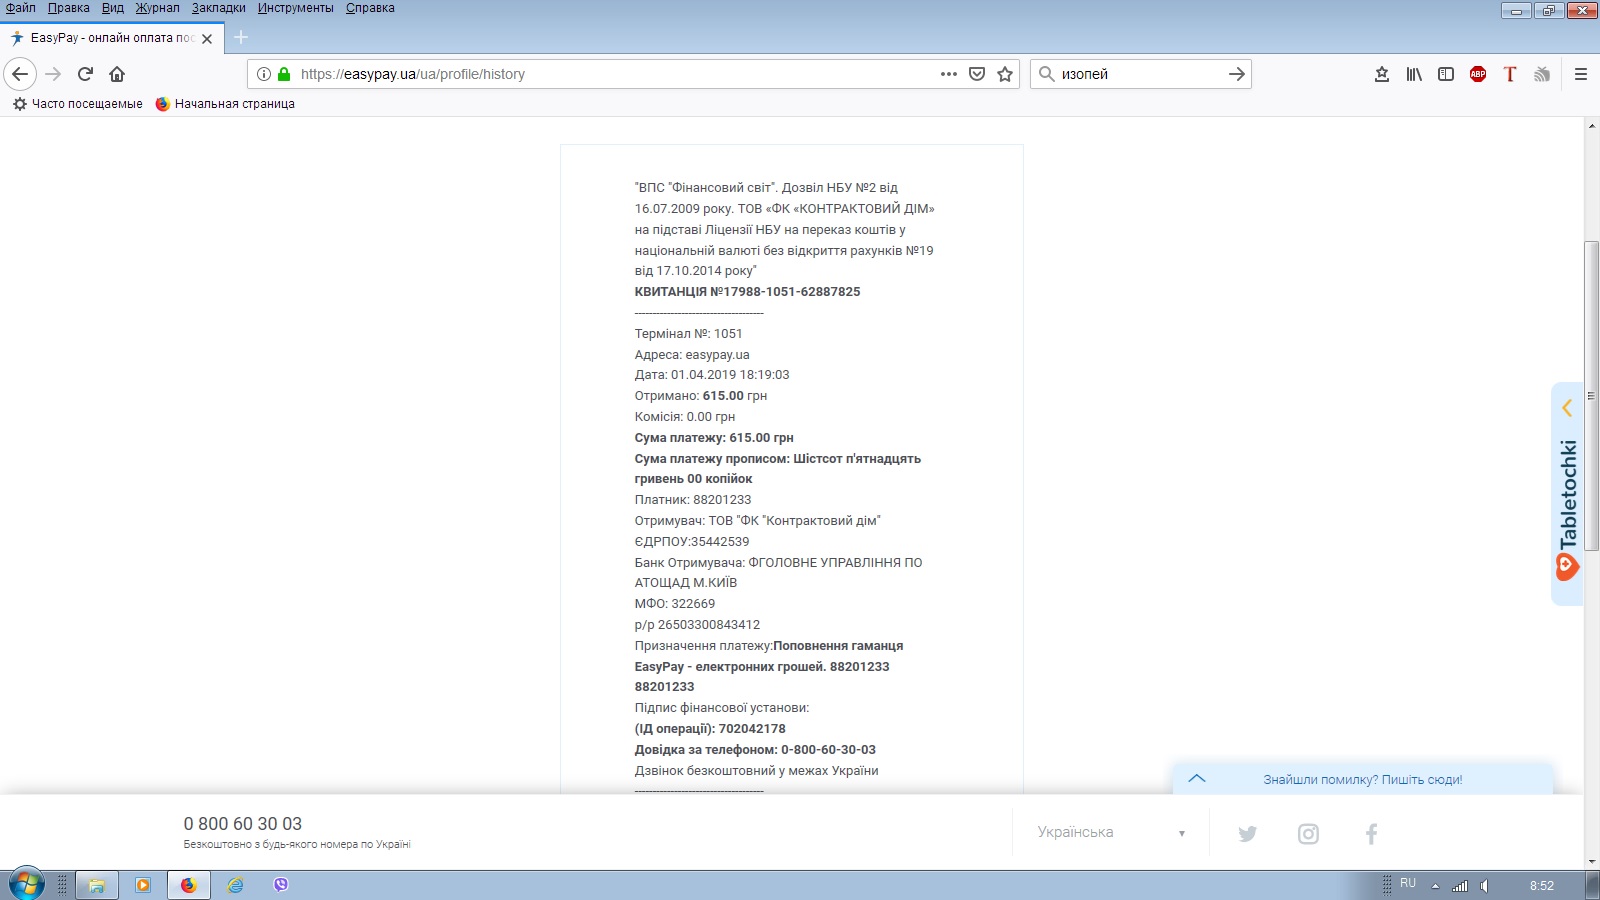
Task: Open RSS feed extension icon
Action: (x=1542, y=74)
